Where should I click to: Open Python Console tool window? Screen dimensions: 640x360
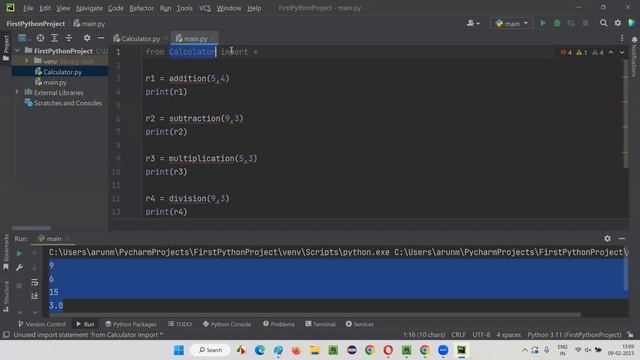(227, 324)
